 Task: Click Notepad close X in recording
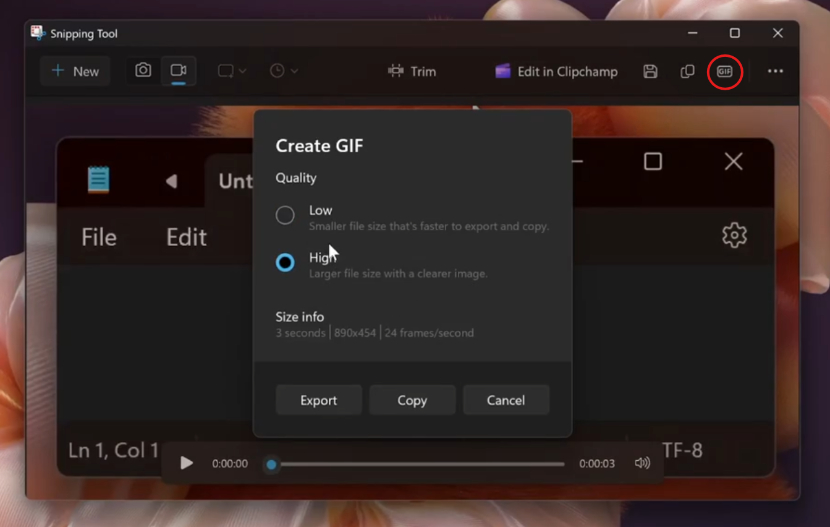click(x=734, y=161)
